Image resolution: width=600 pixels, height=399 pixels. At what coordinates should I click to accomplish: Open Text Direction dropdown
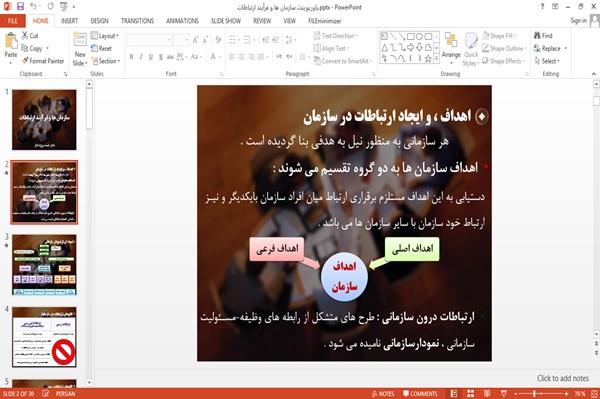click(x=336, y=36)
